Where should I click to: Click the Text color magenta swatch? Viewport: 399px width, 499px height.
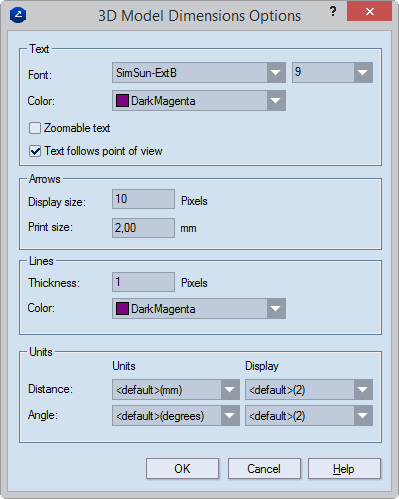pos(122,101)
